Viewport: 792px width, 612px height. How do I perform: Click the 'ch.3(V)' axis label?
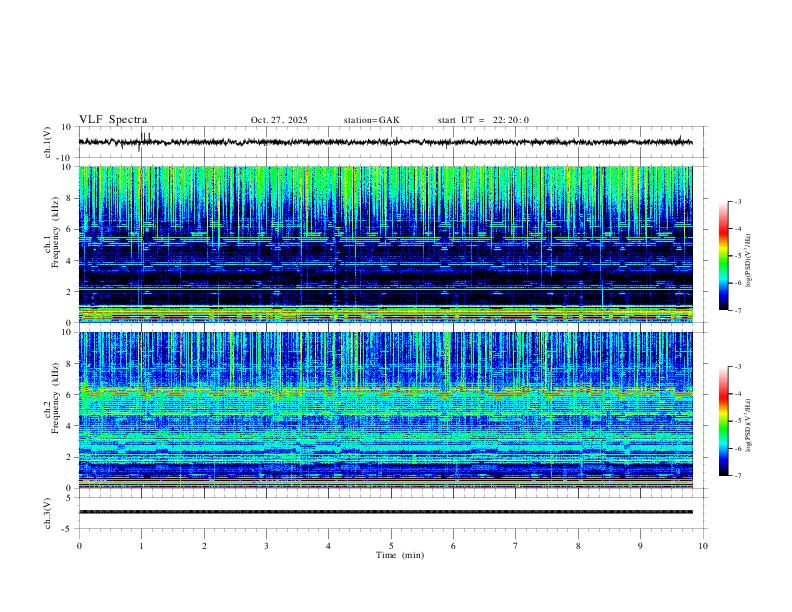(47, 514)
